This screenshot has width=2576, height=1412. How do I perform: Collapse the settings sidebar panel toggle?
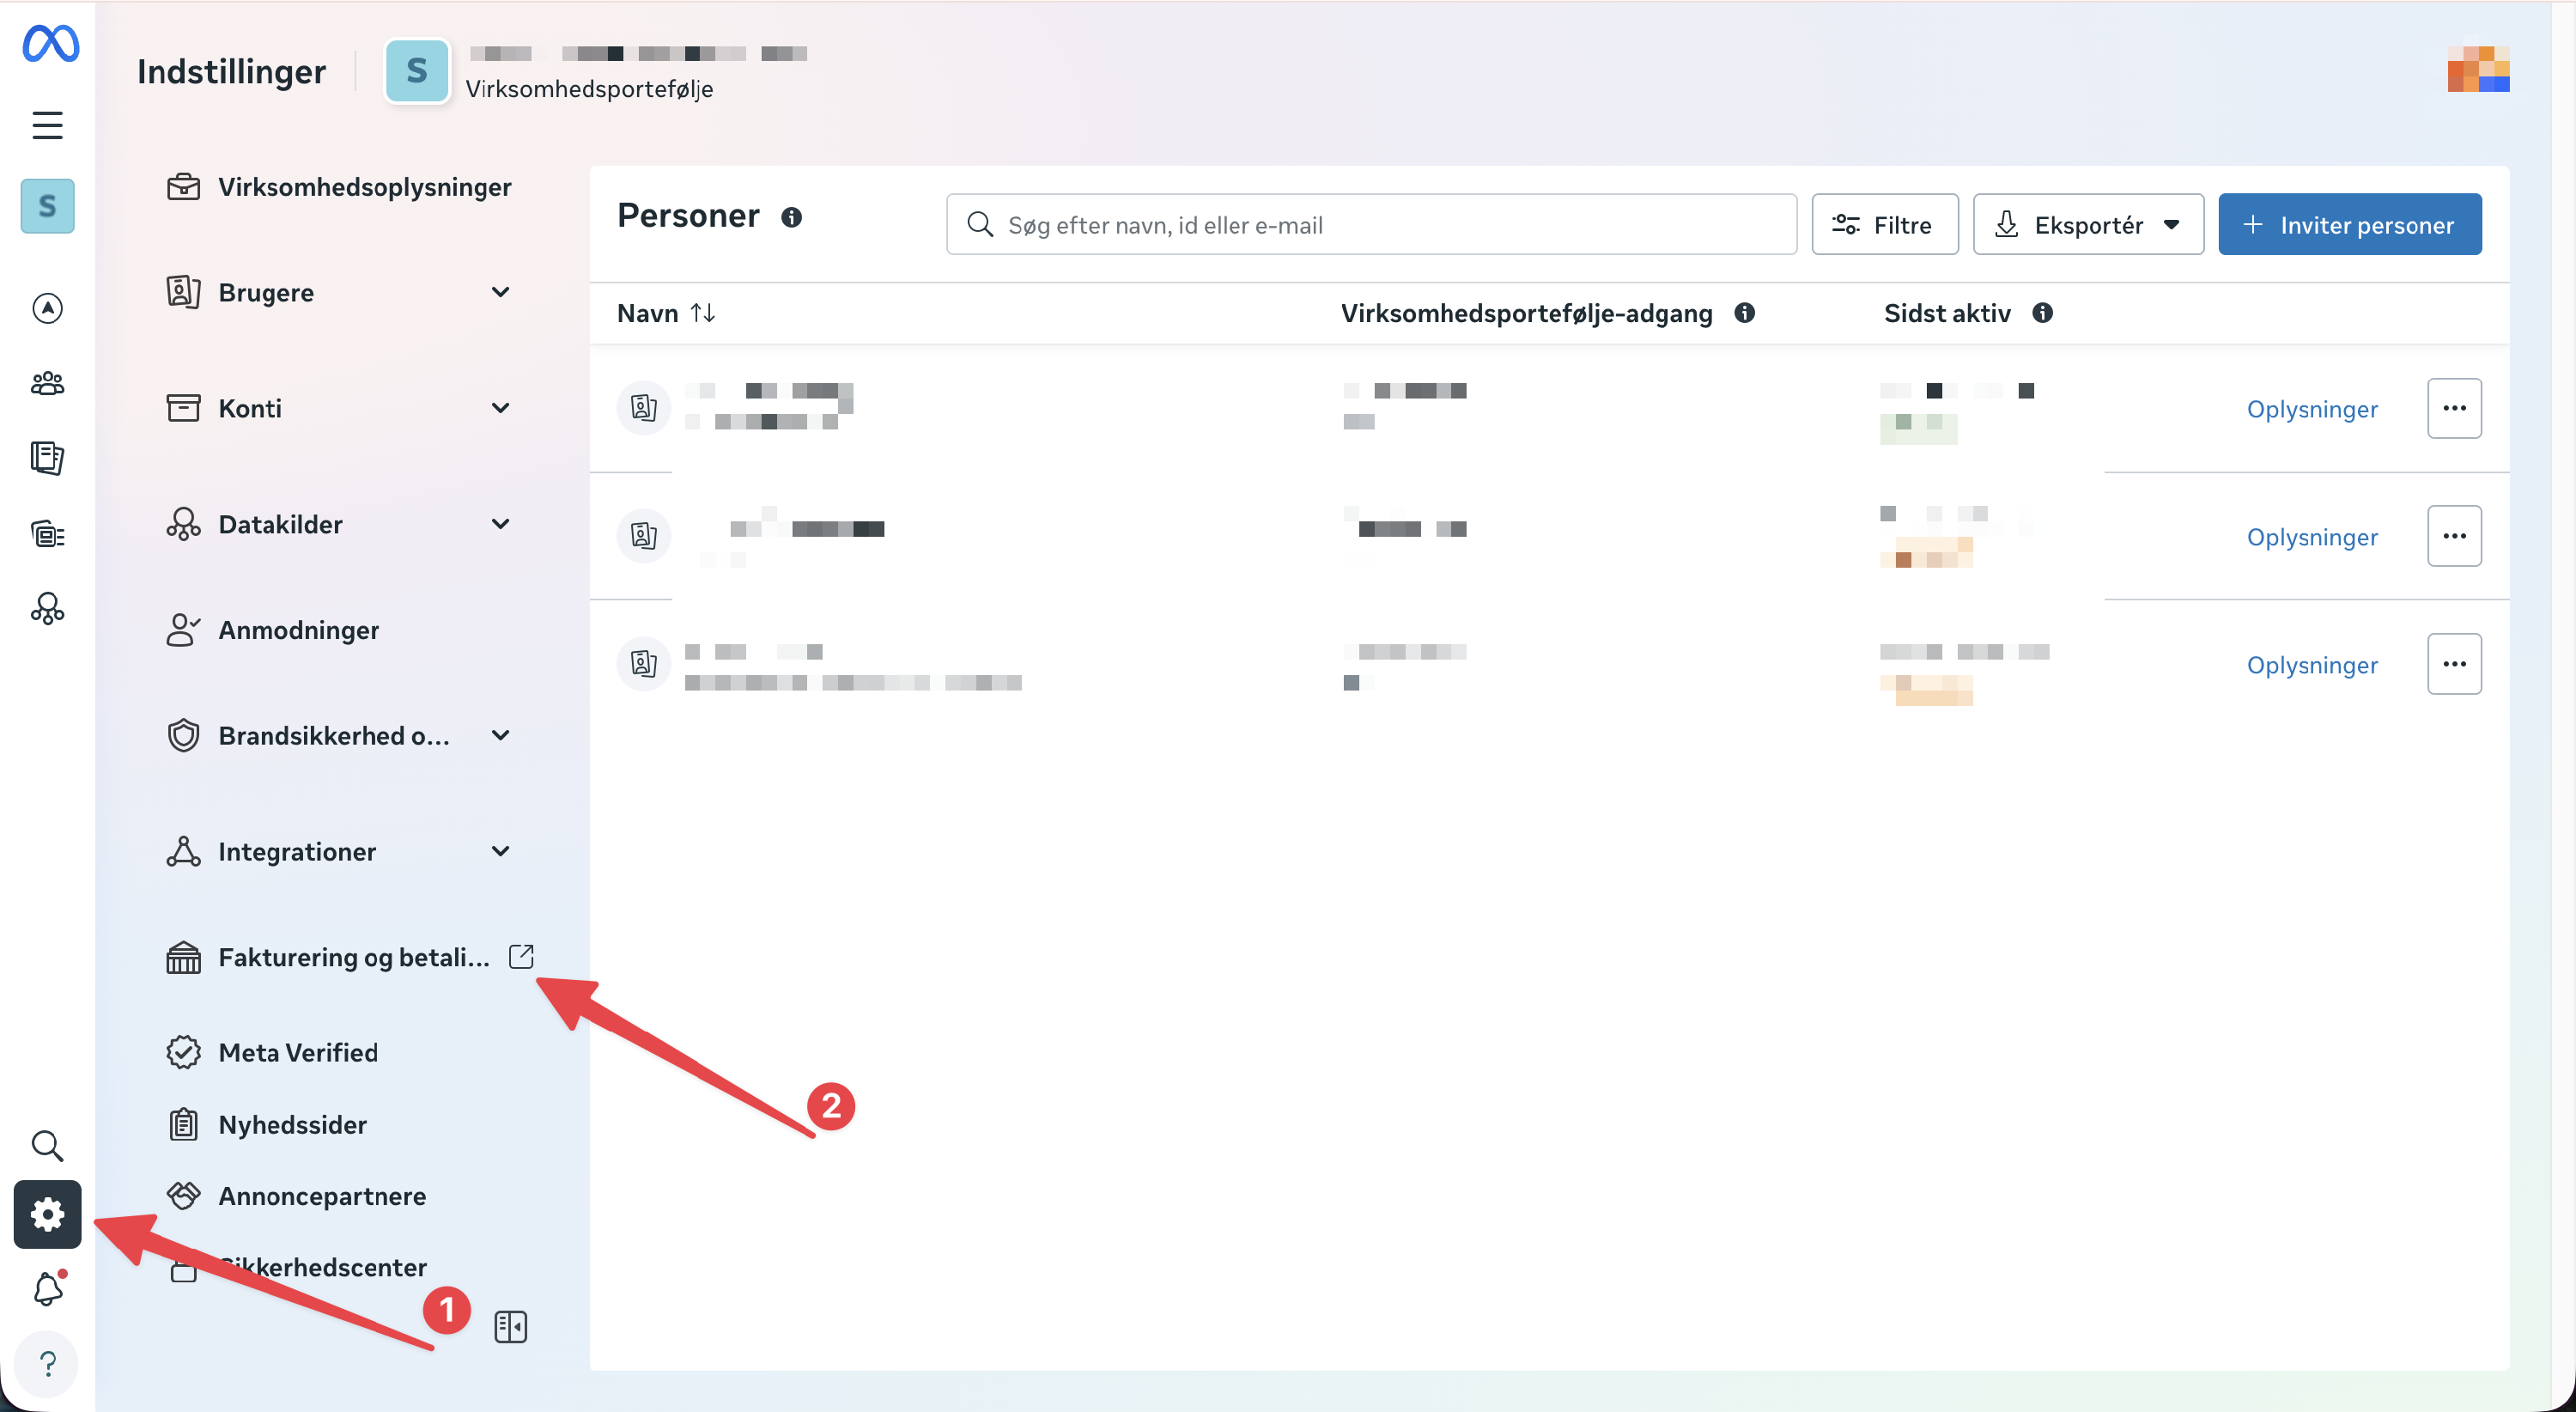click(510, 1326)
